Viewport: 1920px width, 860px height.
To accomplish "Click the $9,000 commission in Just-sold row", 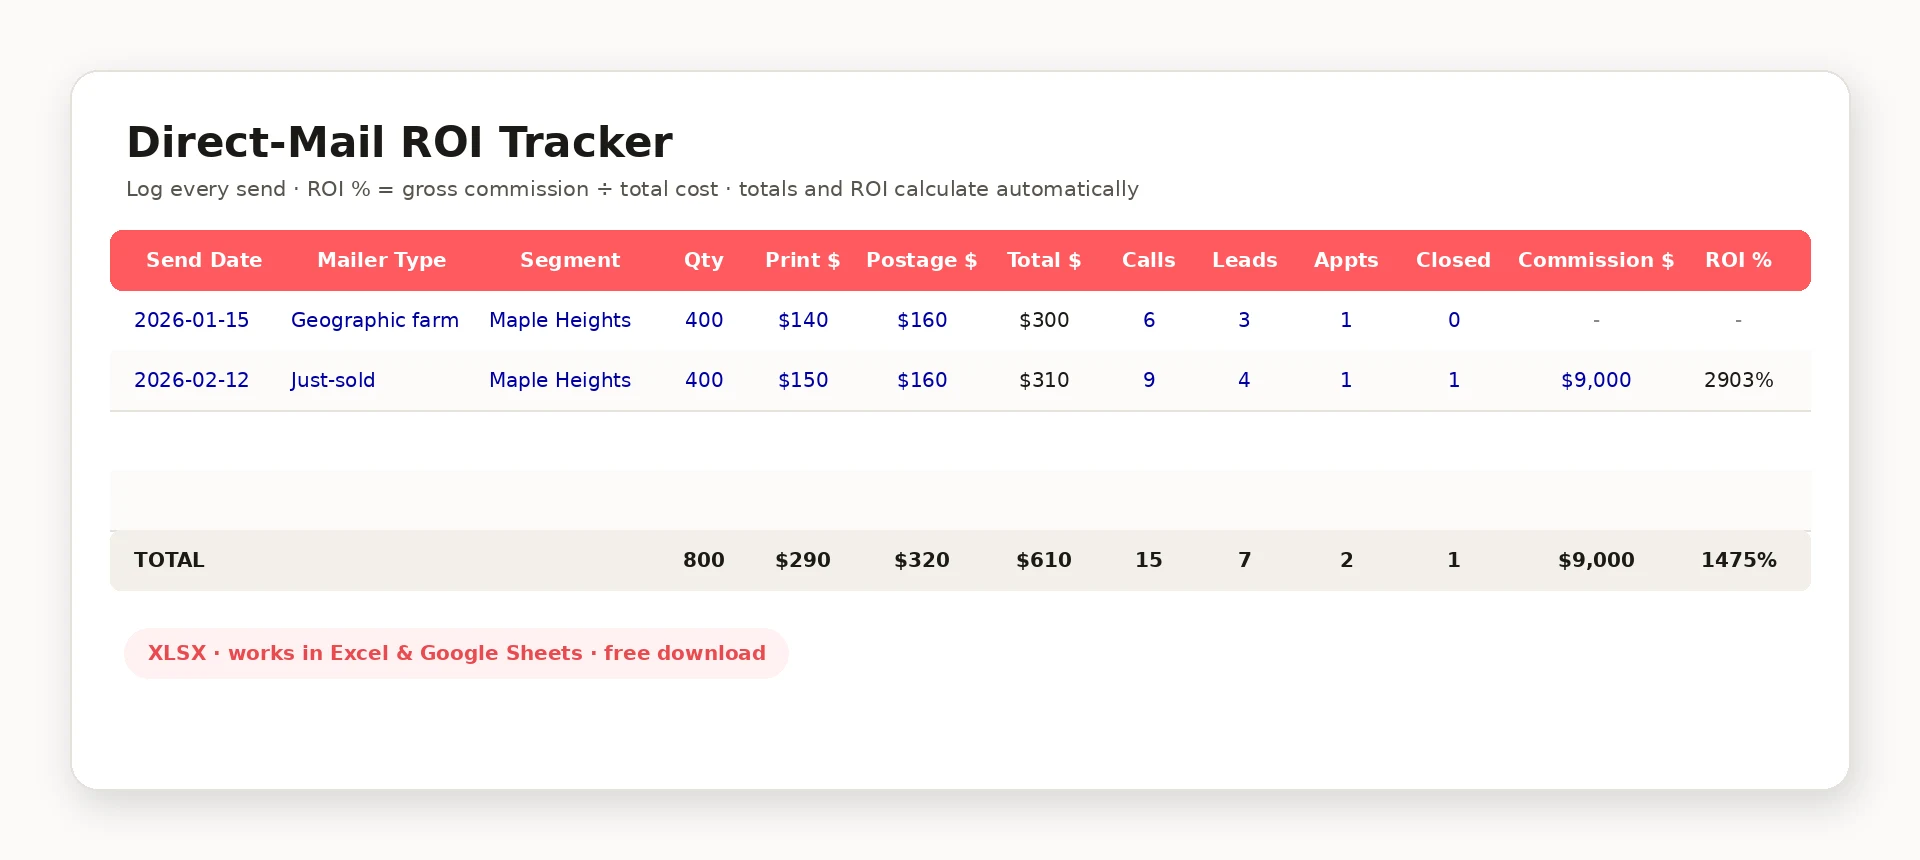I will [x=1596, y=380].
